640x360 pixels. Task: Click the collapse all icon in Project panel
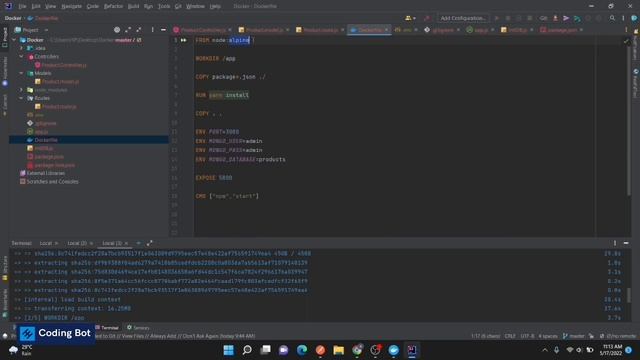[139, 30]
